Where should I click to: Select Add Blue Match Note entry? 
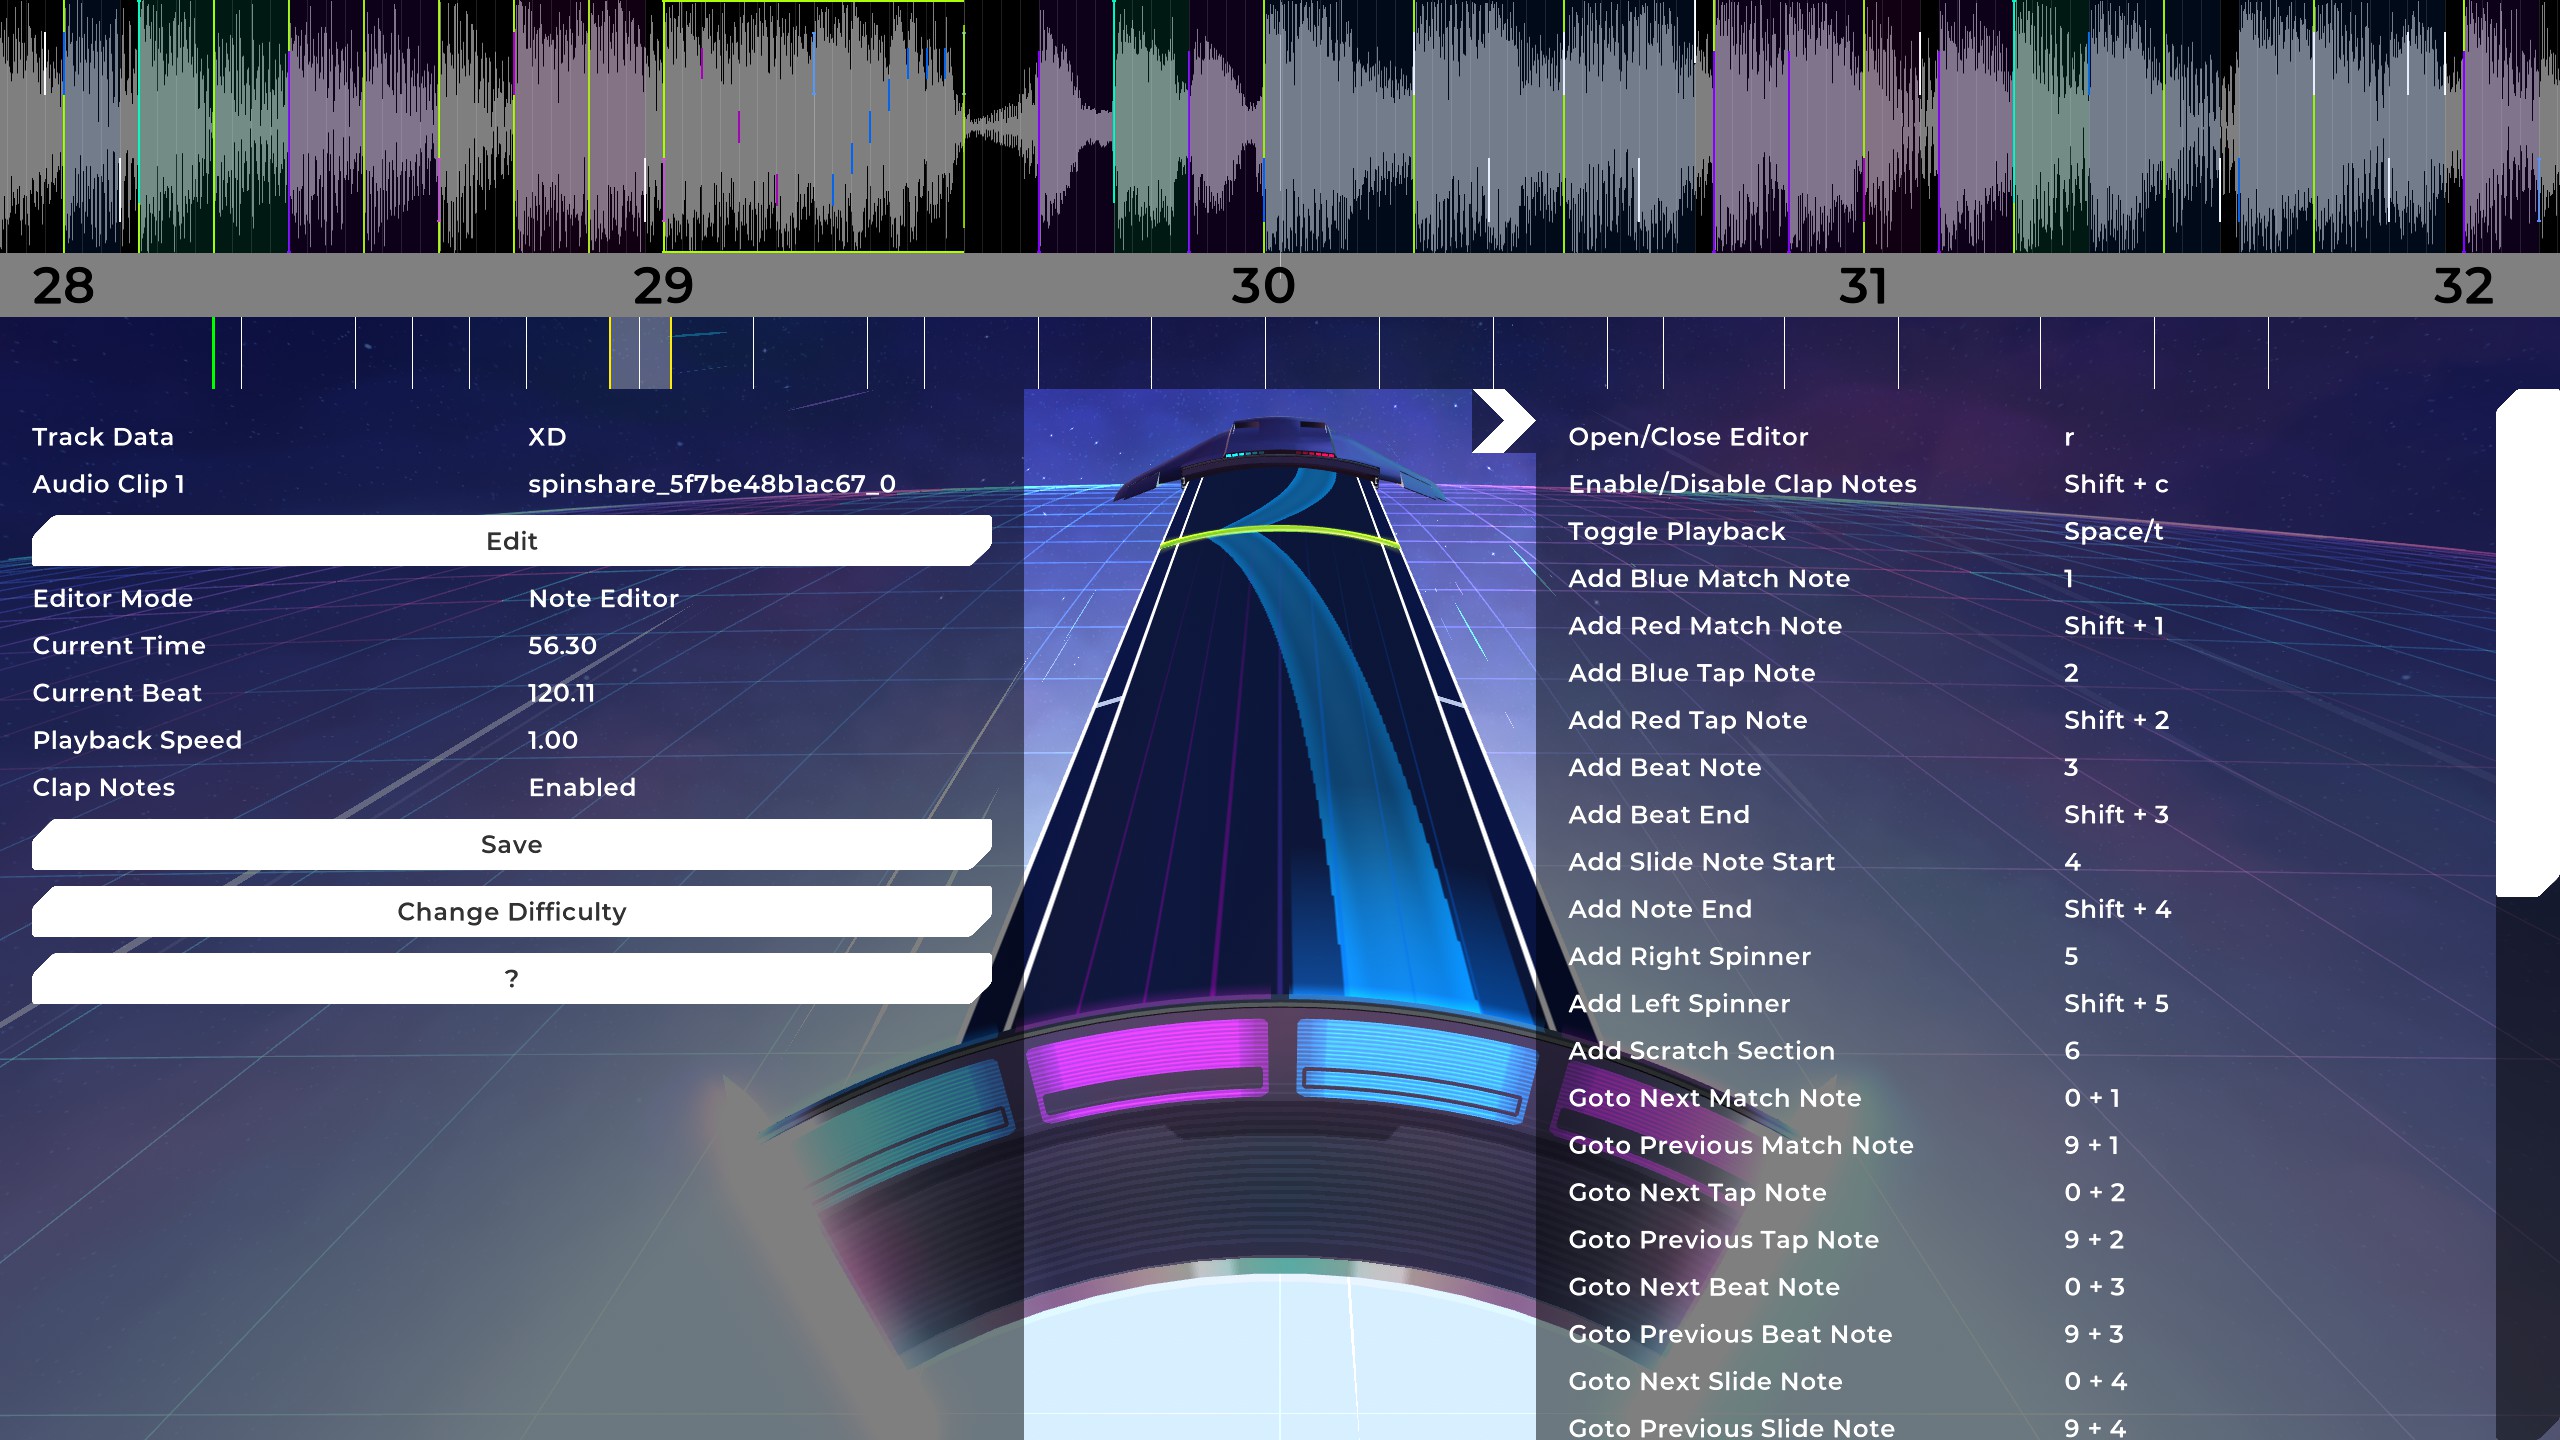point(1708,579)
